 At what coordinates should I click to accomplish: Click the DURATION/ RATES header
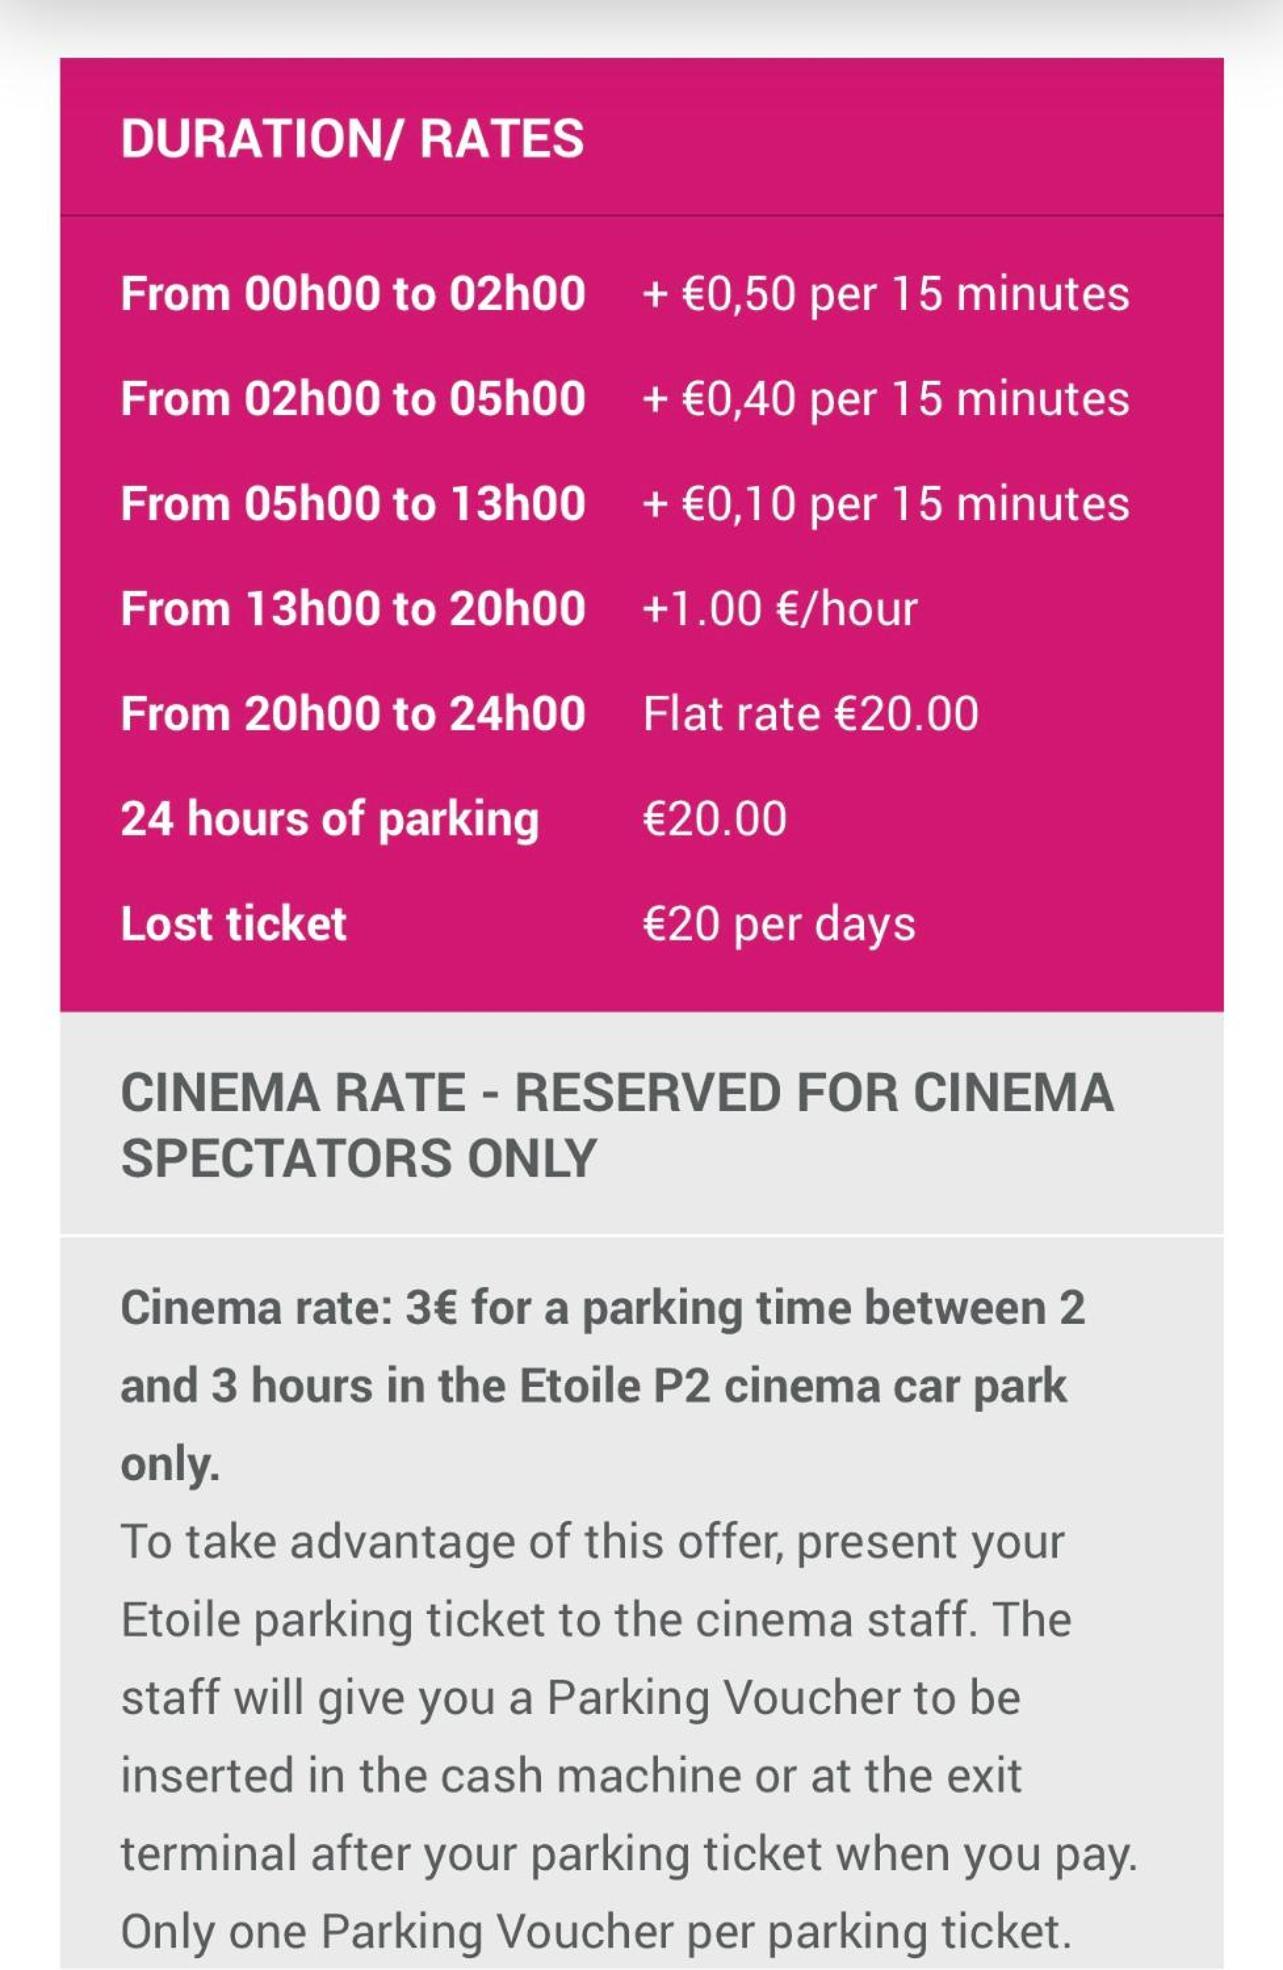pyautogui.click(x=352, y=138)
